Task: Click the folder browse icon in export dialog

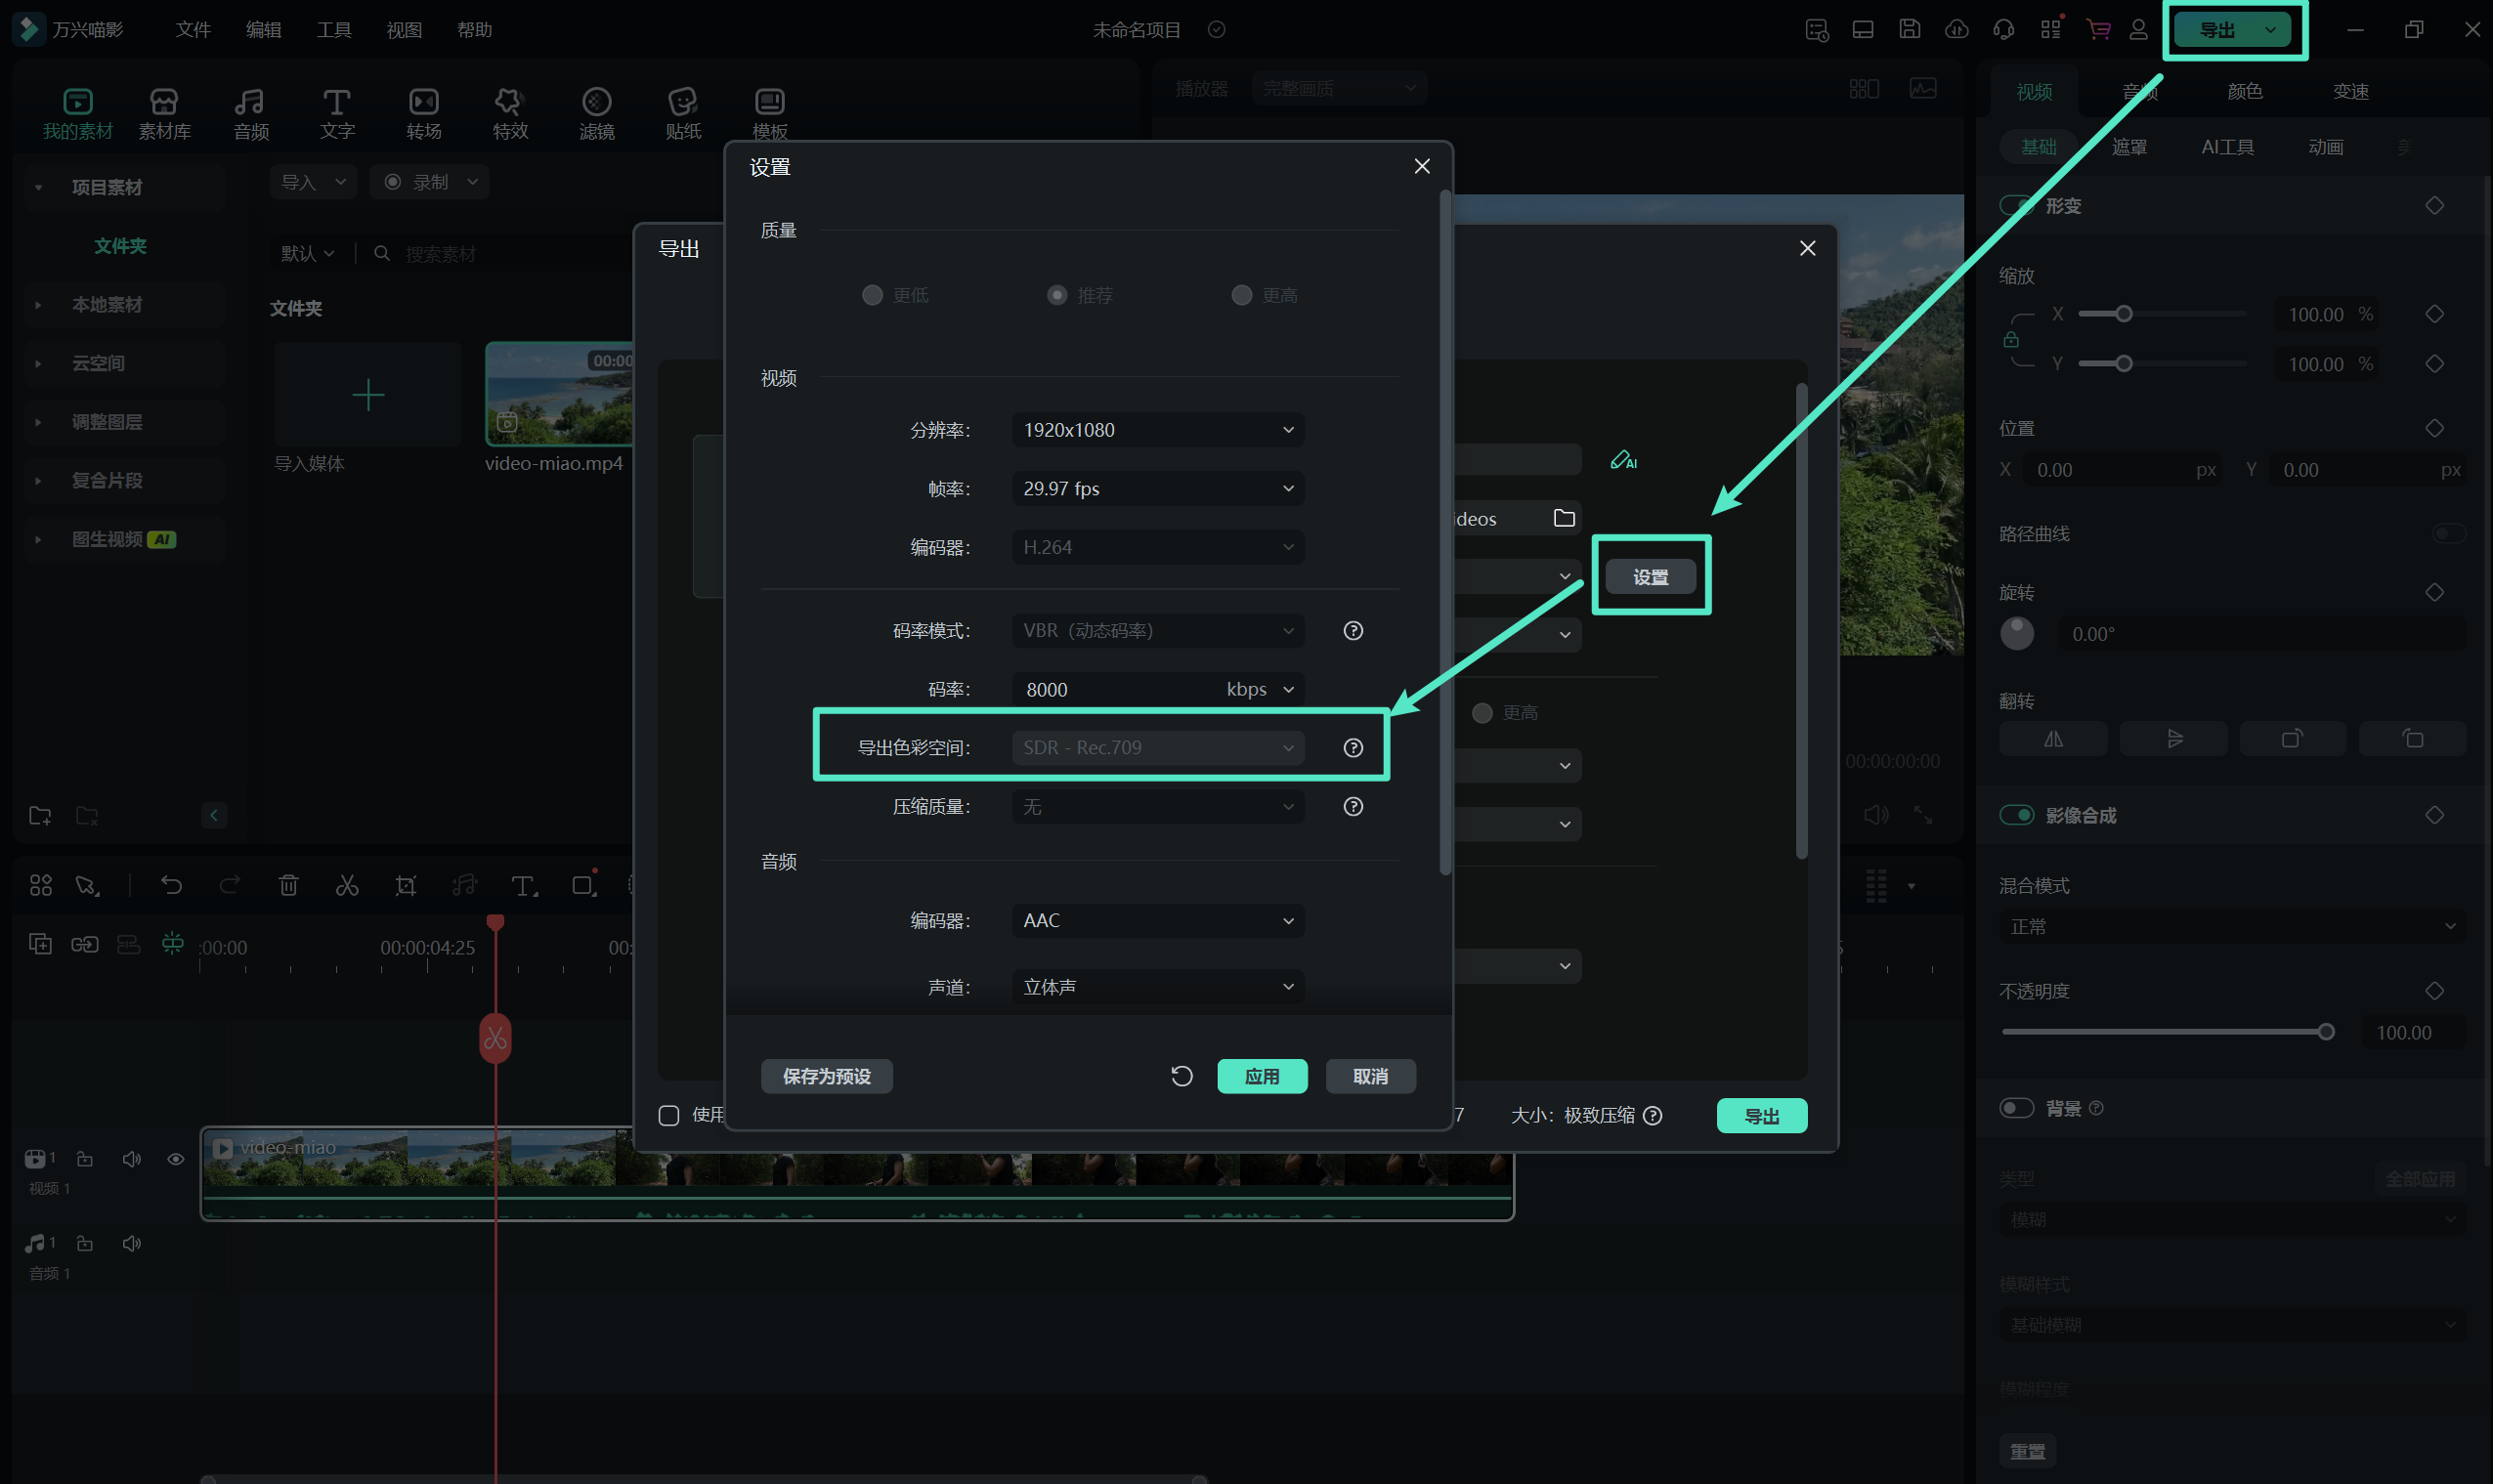Action: pyautogui.click(x=1563, y=518)
